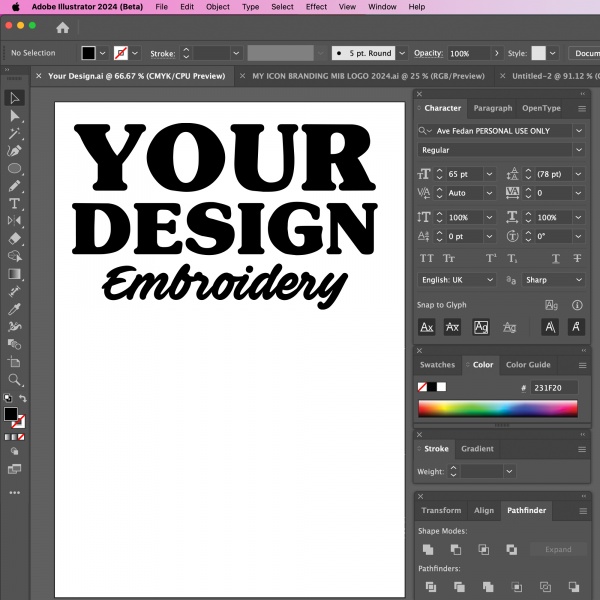The image size is (600, 600).
Task: Open Edit Toolbar three dots
Action: (15, 492)
